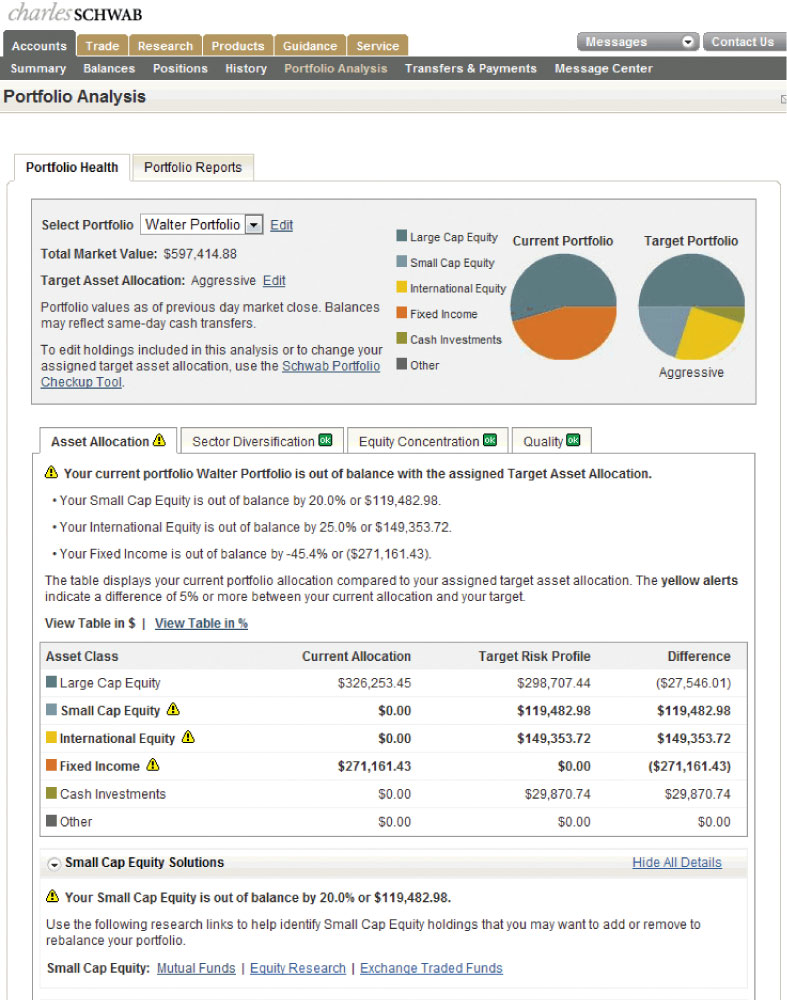The width and height of the screenshot is (787, 1000).
Task: Select Portfolio Analysis submenu item
Action: coord(335,68)
